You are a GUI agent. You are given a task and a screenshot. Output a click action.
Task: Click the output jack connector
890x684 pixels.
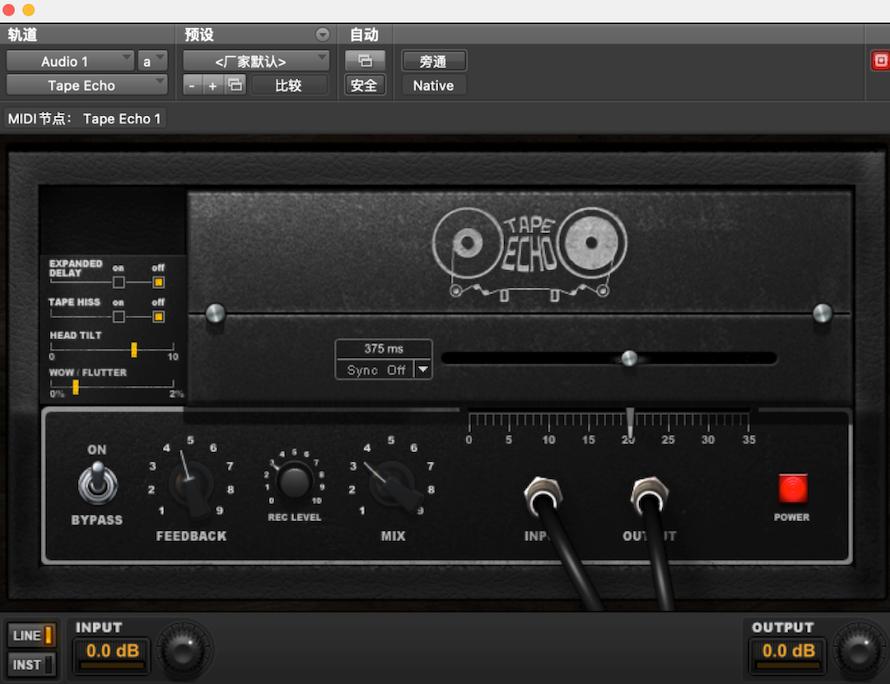pos(649,496)
